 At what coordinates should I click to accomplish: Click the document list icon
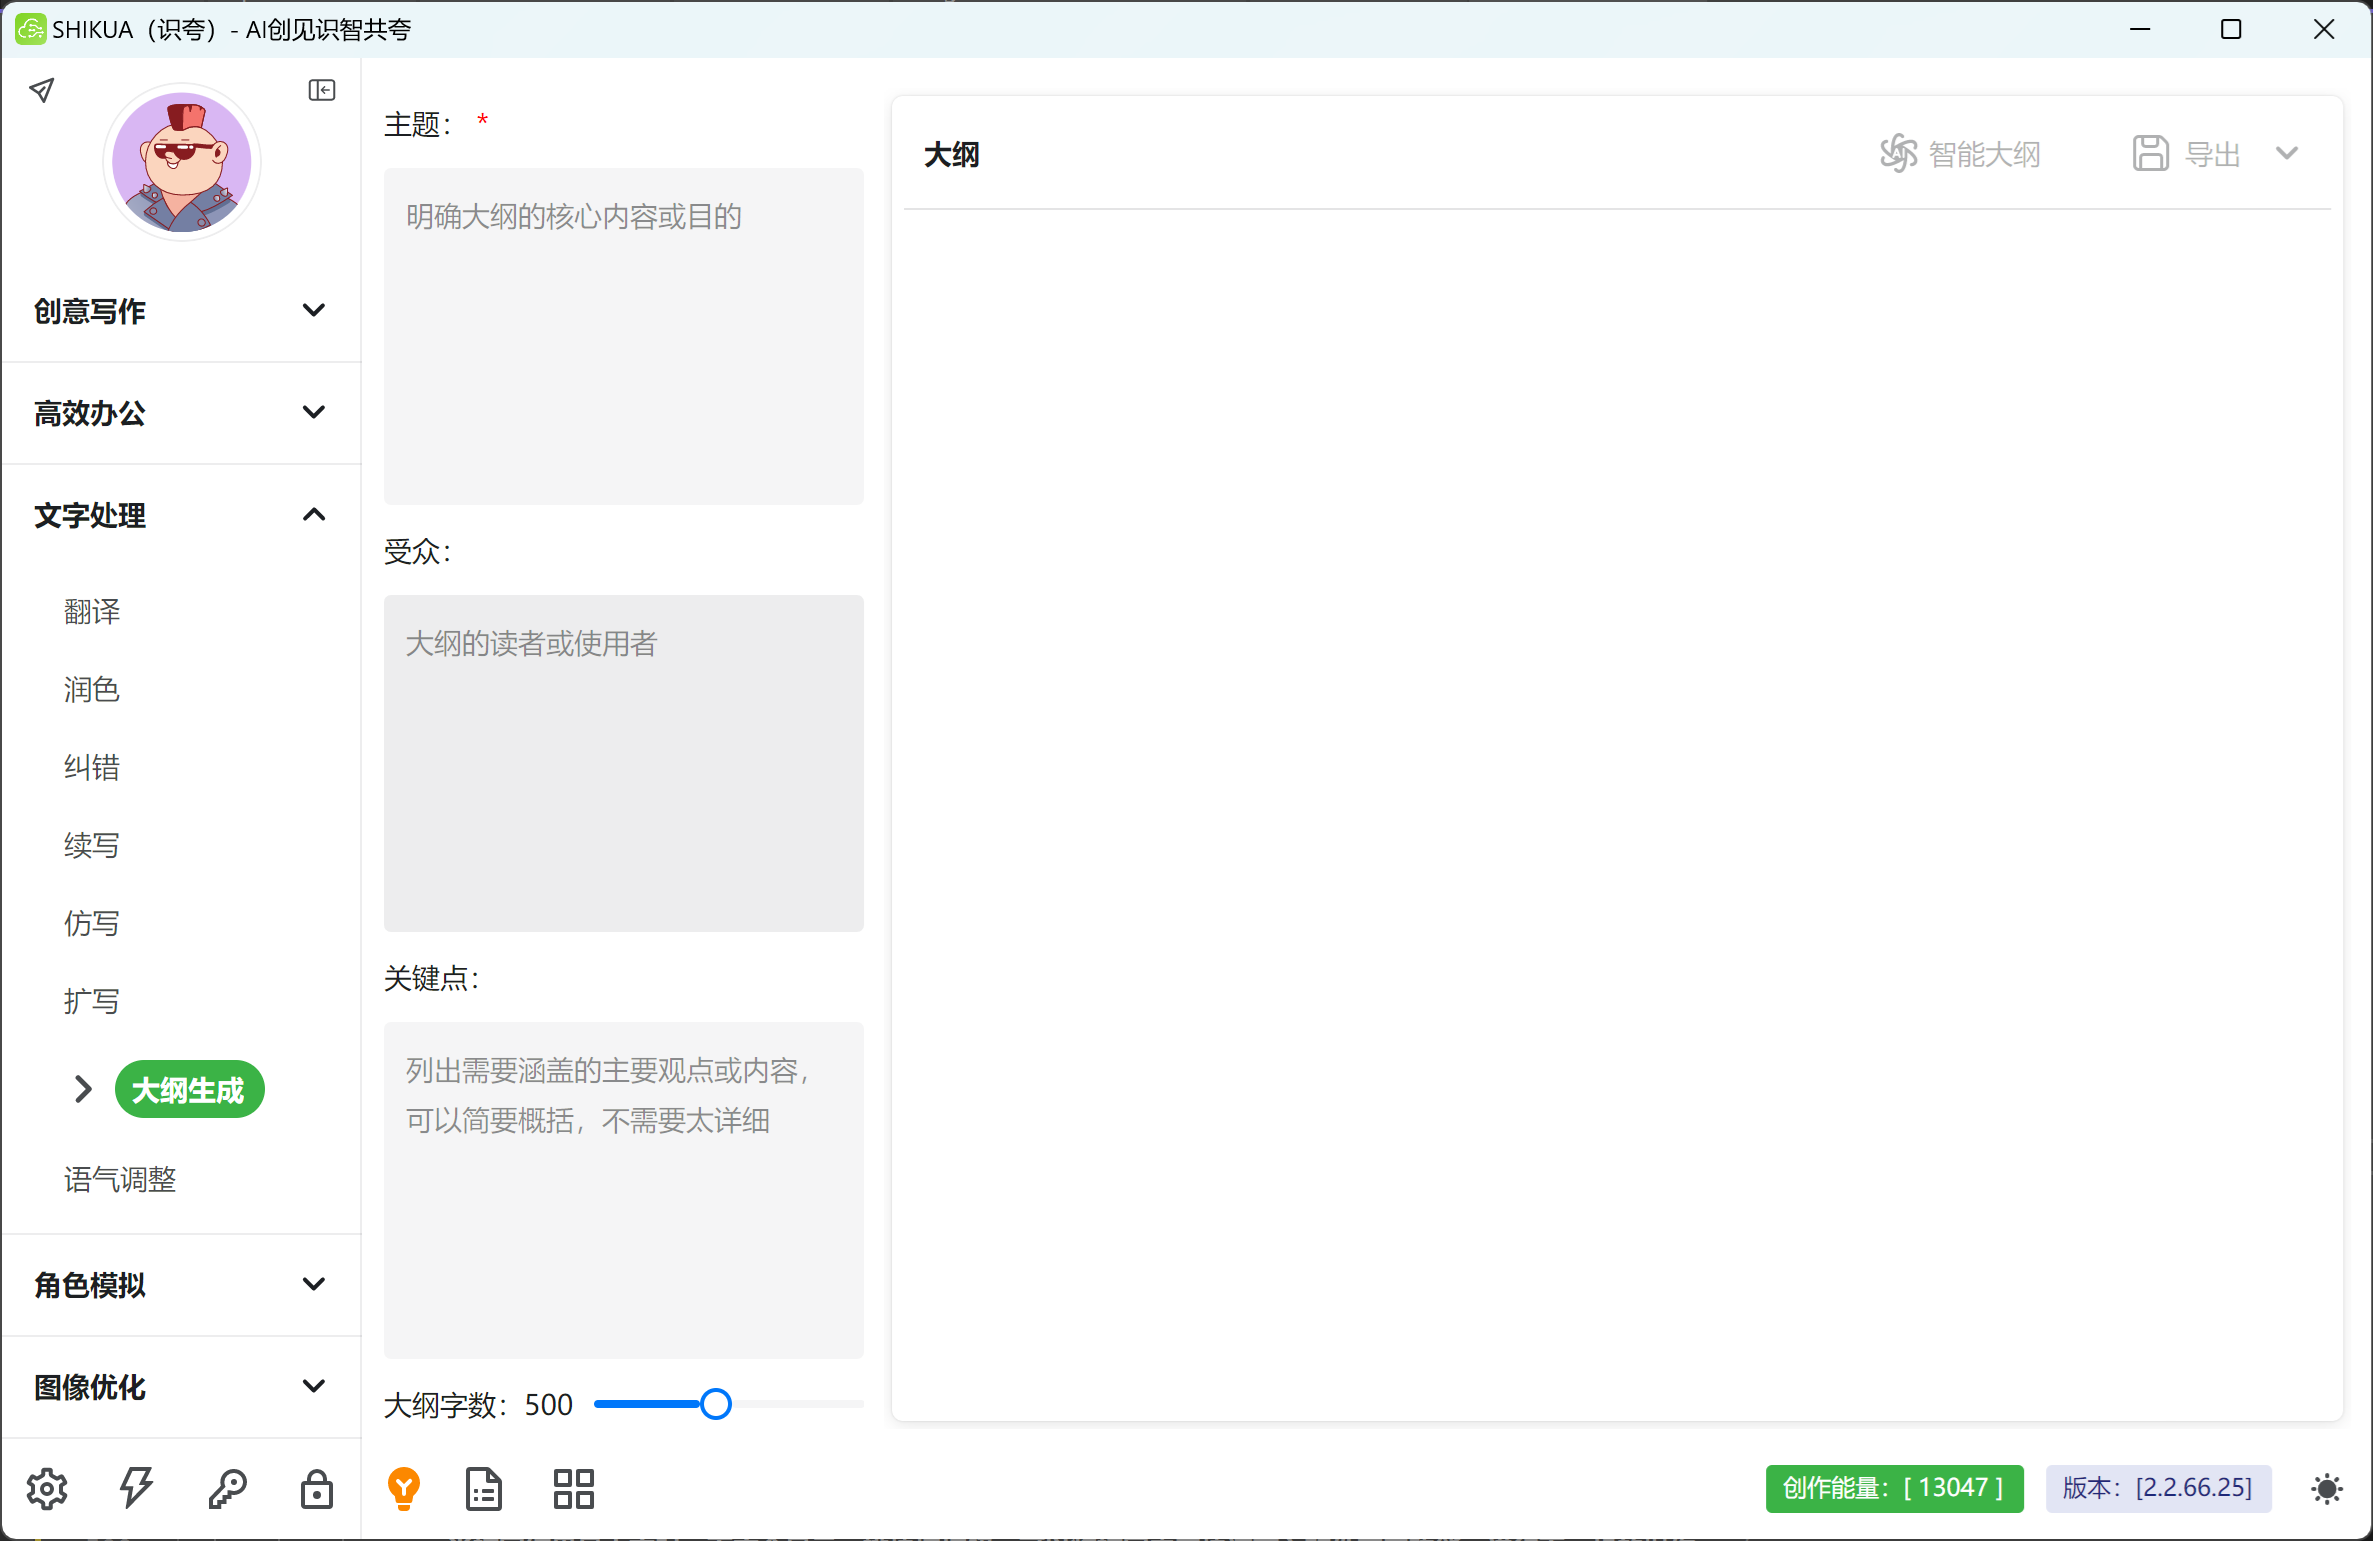point(484,1489)
